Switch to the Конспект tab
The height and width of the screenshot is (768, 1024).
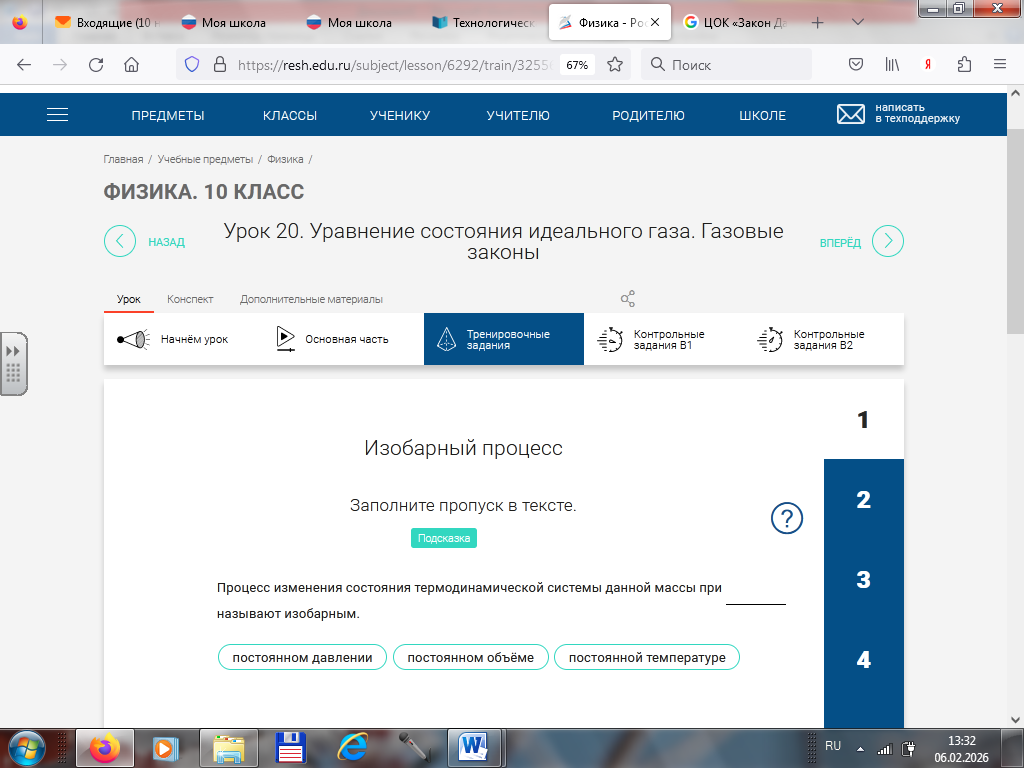point(190,299)
